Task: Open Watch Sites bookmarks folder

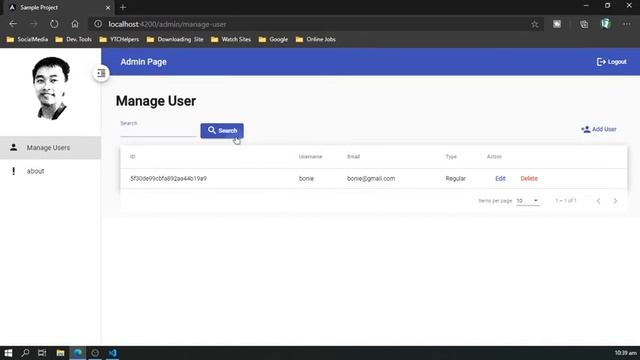Action: 231,40
